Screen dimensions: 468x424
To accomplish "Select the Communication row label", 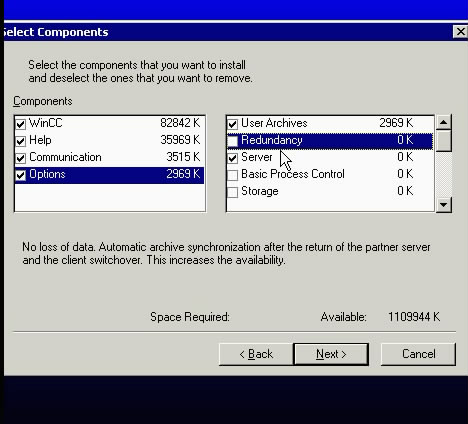I will [65, 157].
